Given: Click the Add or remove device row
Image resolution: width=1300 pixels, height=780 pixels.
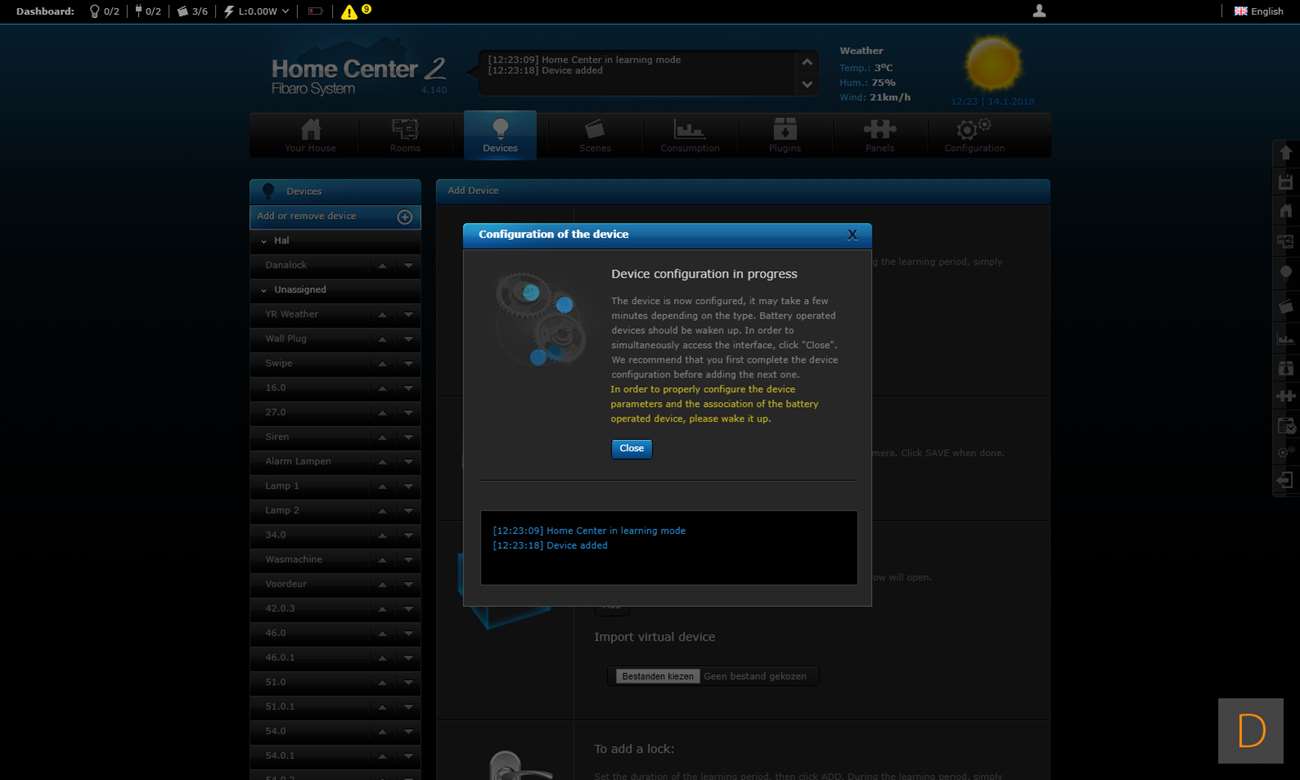Looking at the screenshot, I should (x=335, y=217).
